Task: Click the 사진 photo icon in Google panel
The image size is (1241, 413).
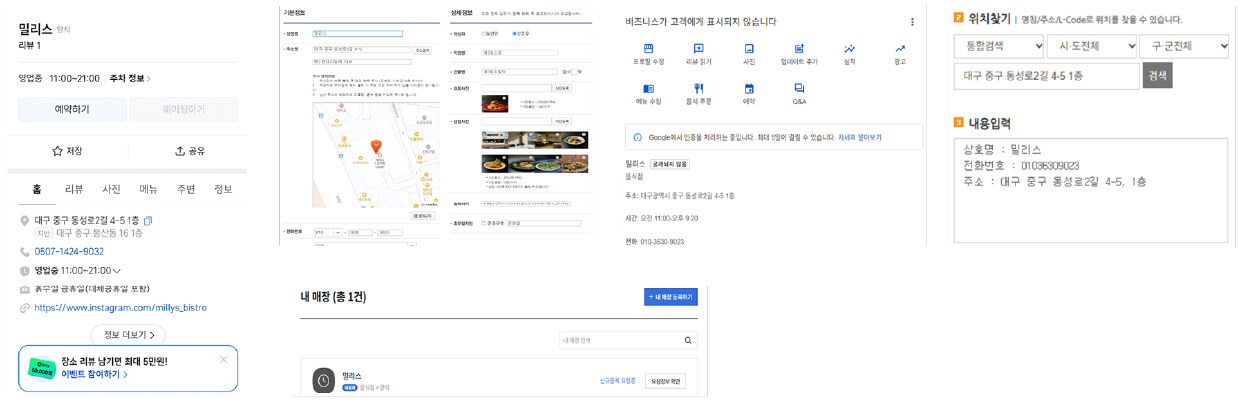Action: (x=749, y=48)
